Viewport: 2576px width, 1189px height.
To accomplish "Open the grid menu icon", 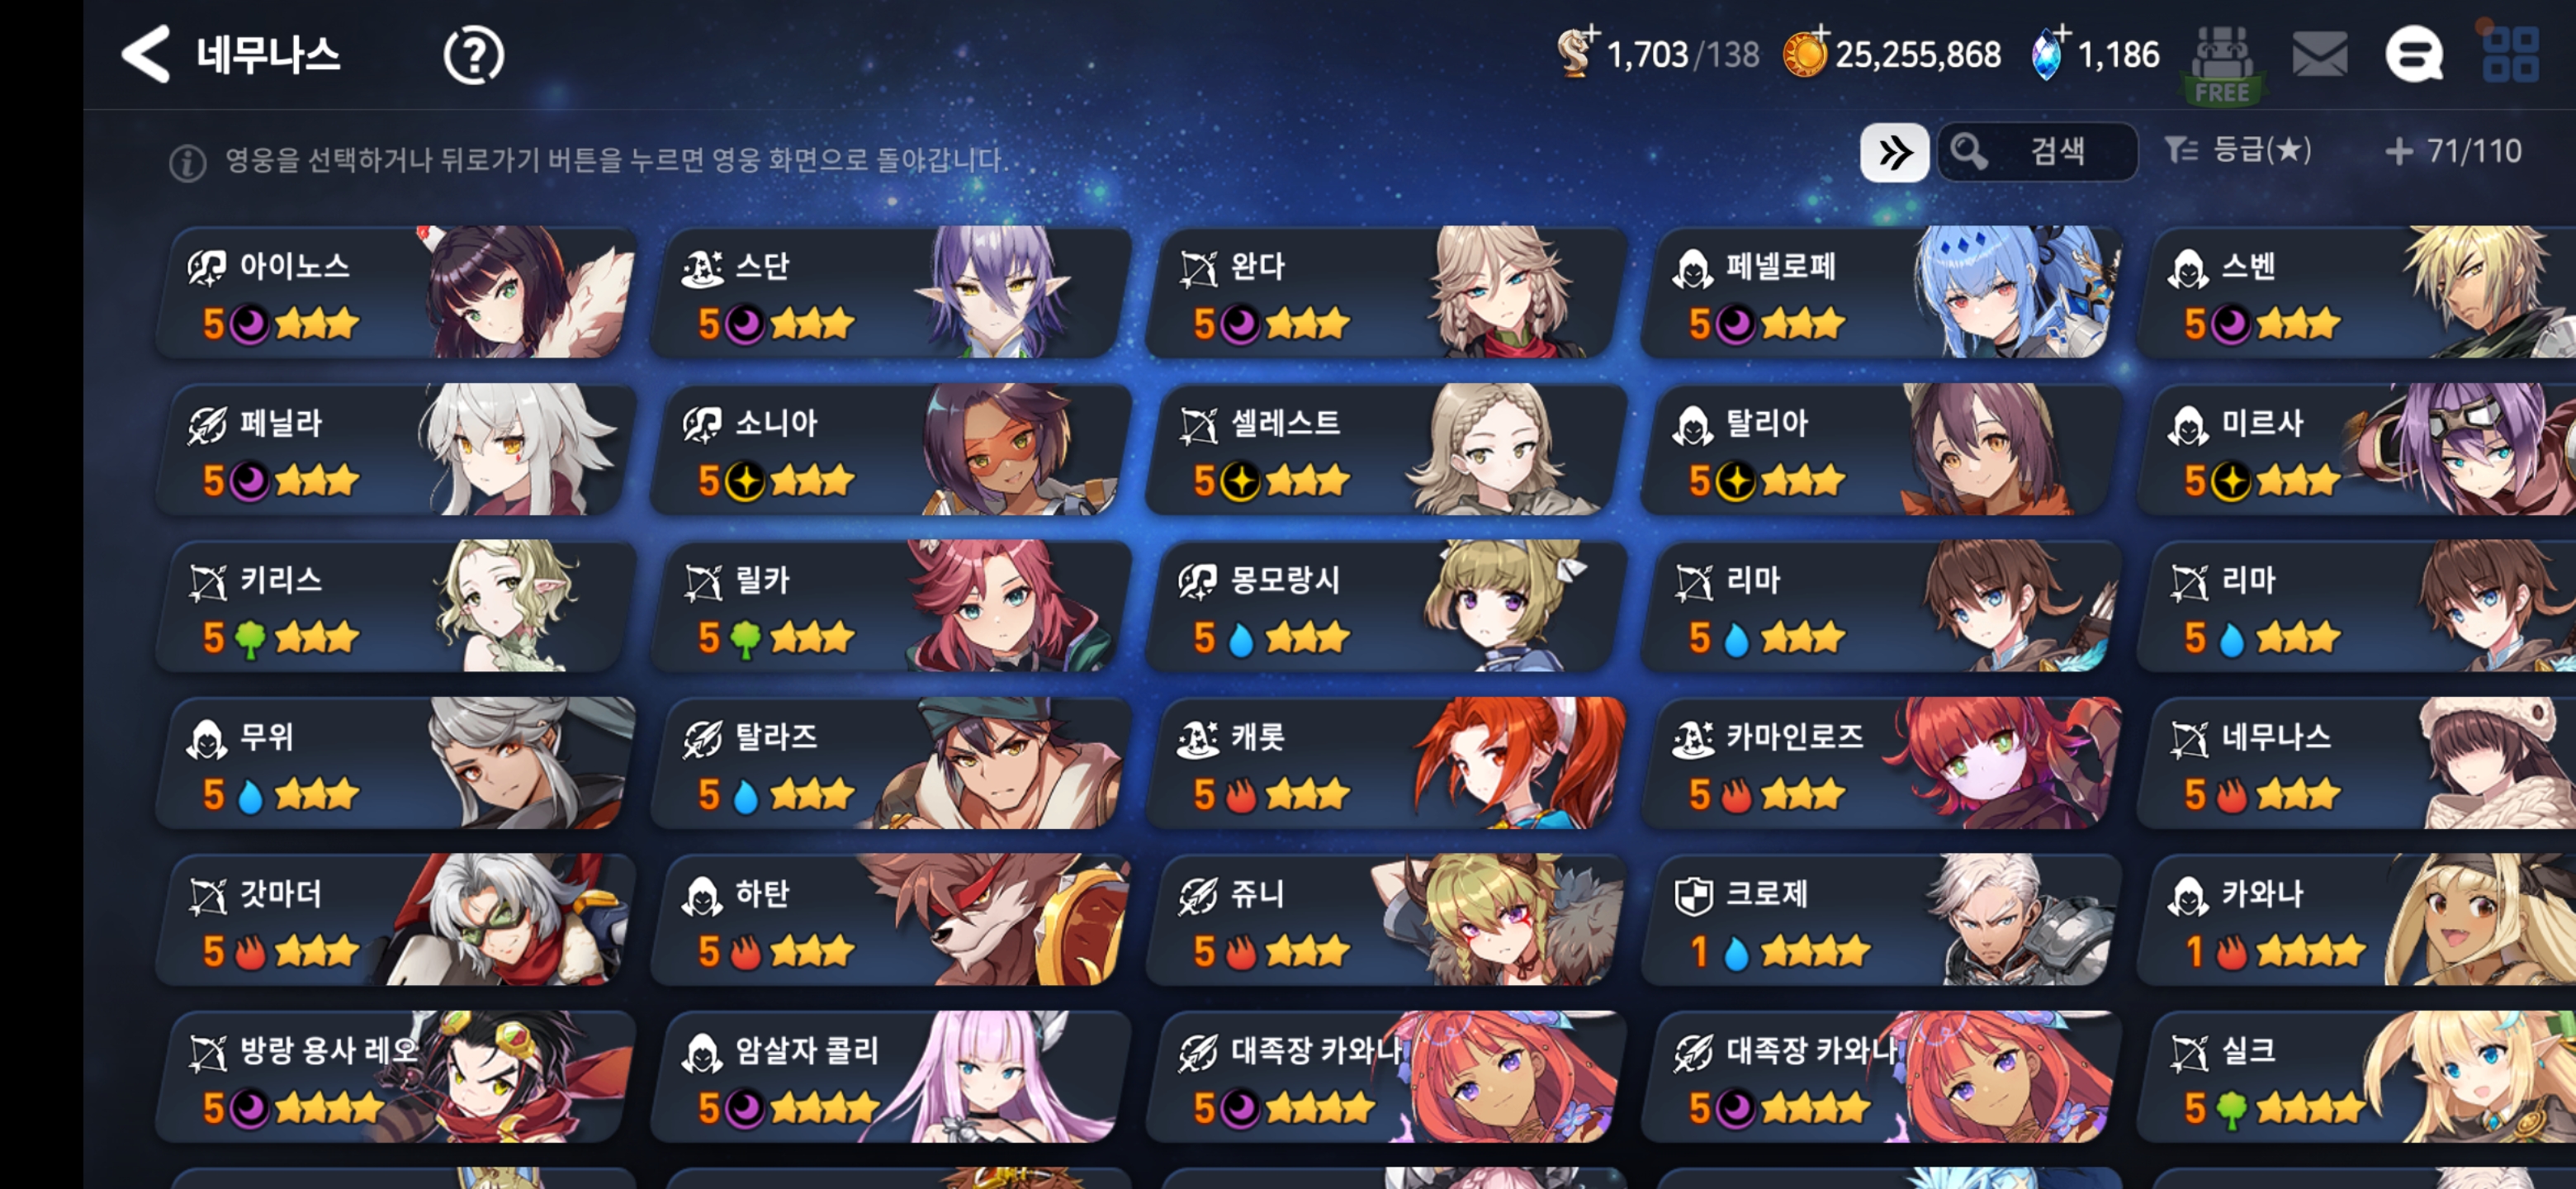I will tap(2510, 55).
